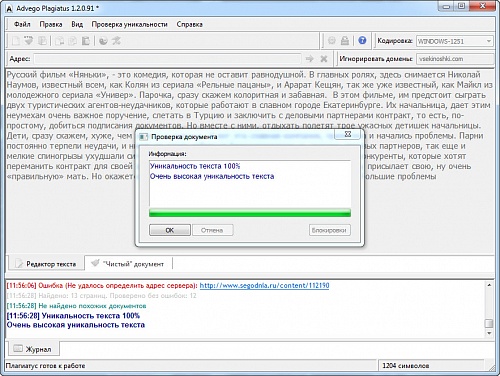500x376 pixels.
Task: Open Вид menu
Action: click(77, 24)
